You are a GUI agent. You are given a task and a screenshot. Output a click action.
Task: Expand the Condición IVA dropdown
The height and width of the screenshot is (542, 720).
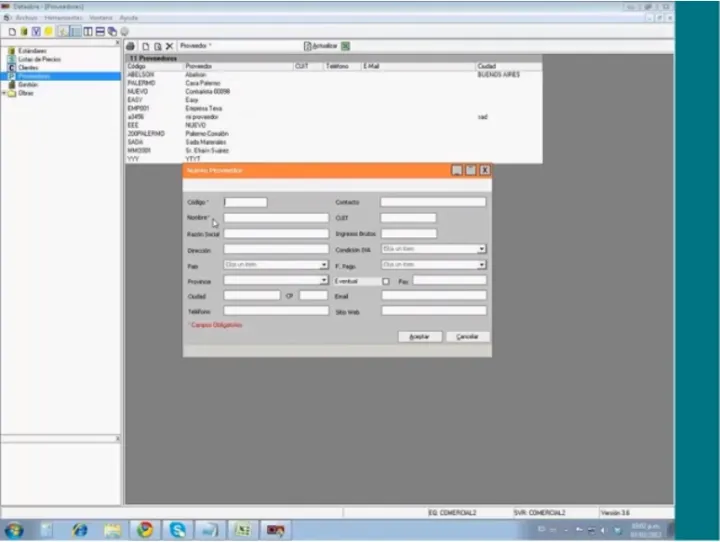[x=481, y=249]
